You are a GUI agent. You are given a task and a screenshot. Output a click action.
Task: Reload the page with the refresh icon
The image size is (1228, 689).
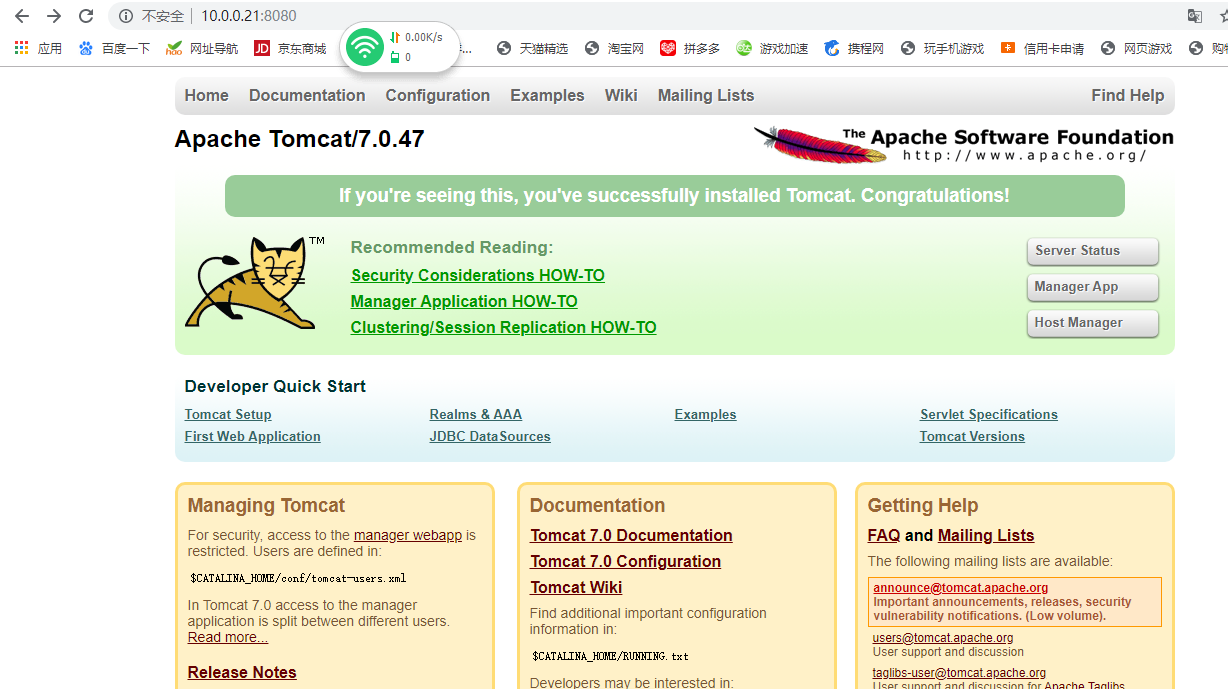click(x=86, y=16)
